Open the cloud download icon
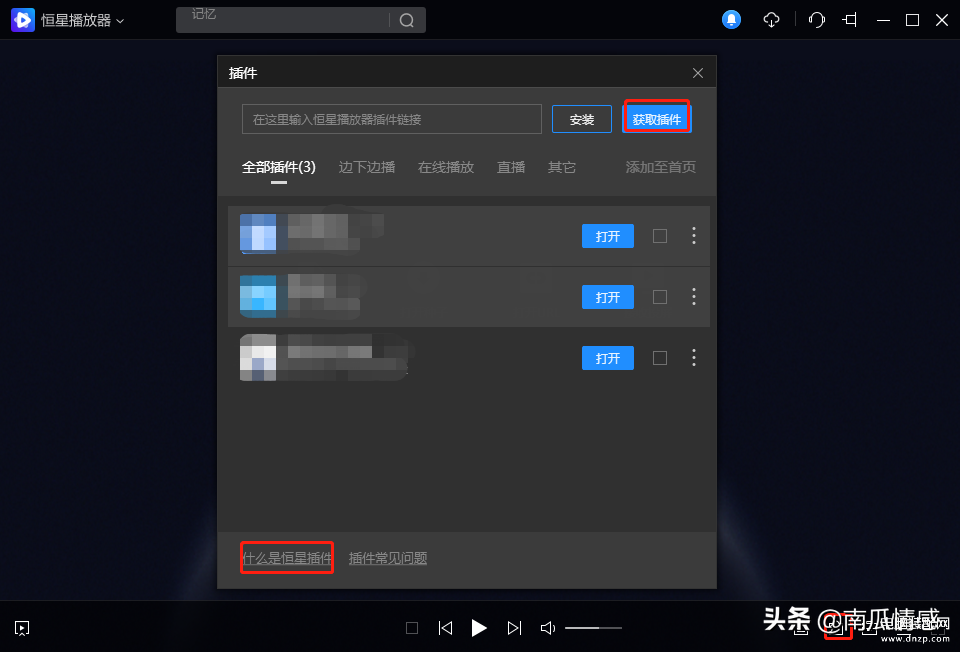The height and width of the screenshot is (652, 960). [x=771, y=20]
